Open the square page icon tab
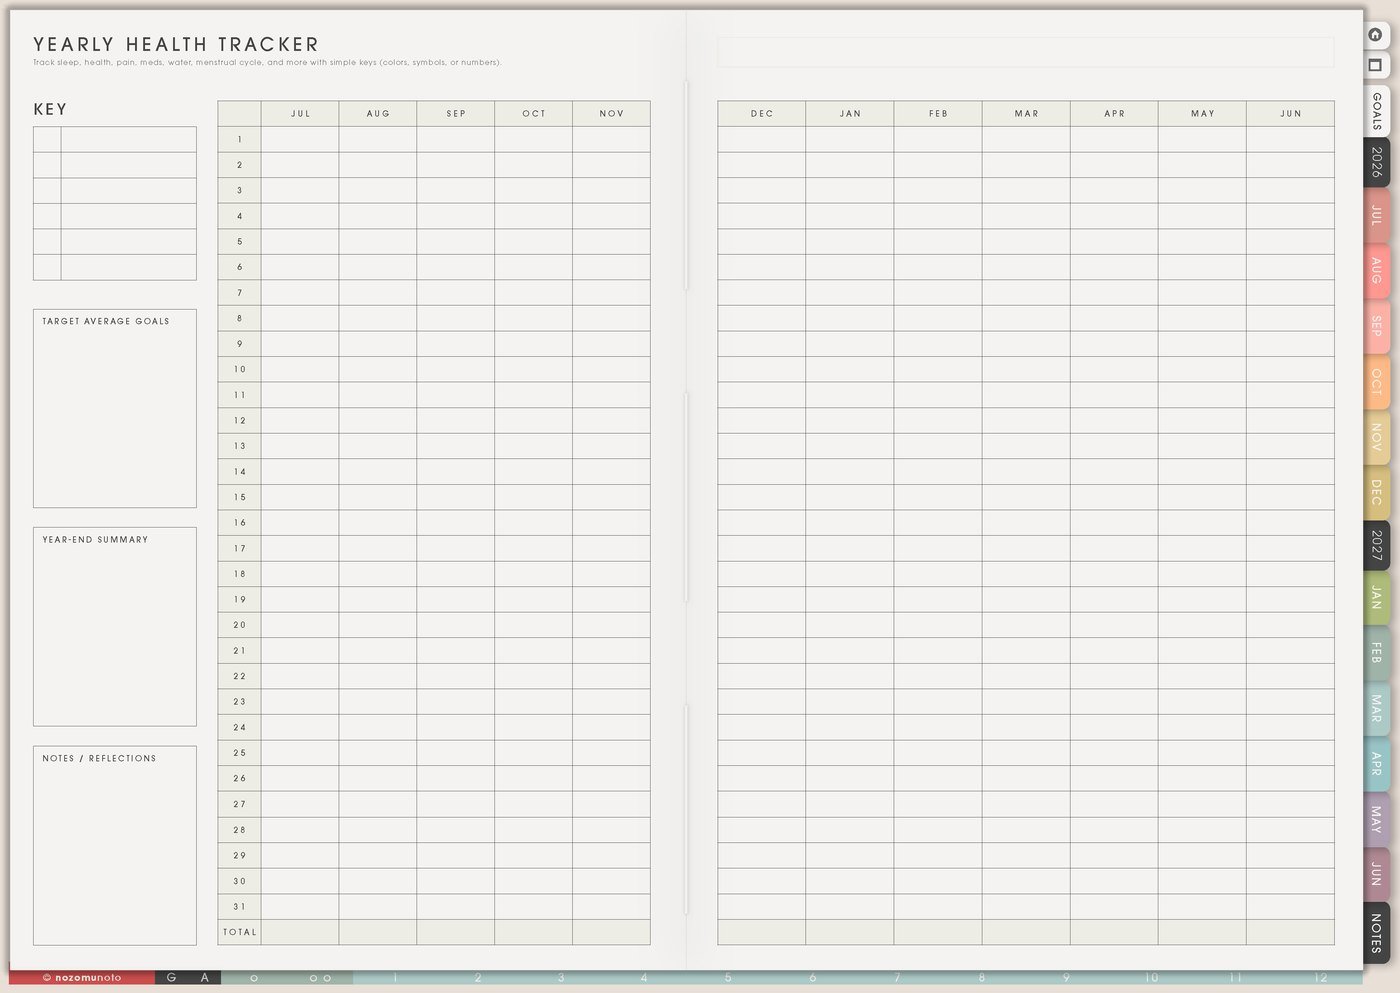This screenshot has height=993, width=1400. 1376,65
